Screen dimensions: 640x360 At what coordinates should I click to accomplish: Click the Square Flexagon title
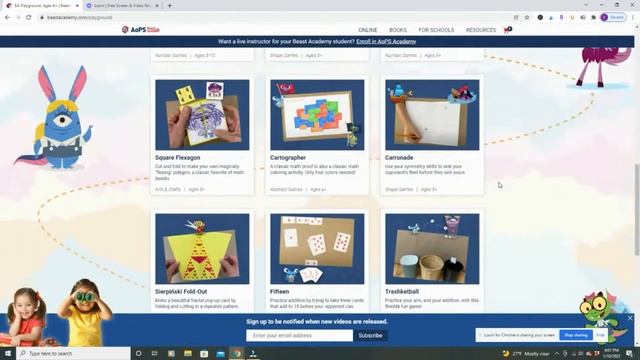pos(178,158)
